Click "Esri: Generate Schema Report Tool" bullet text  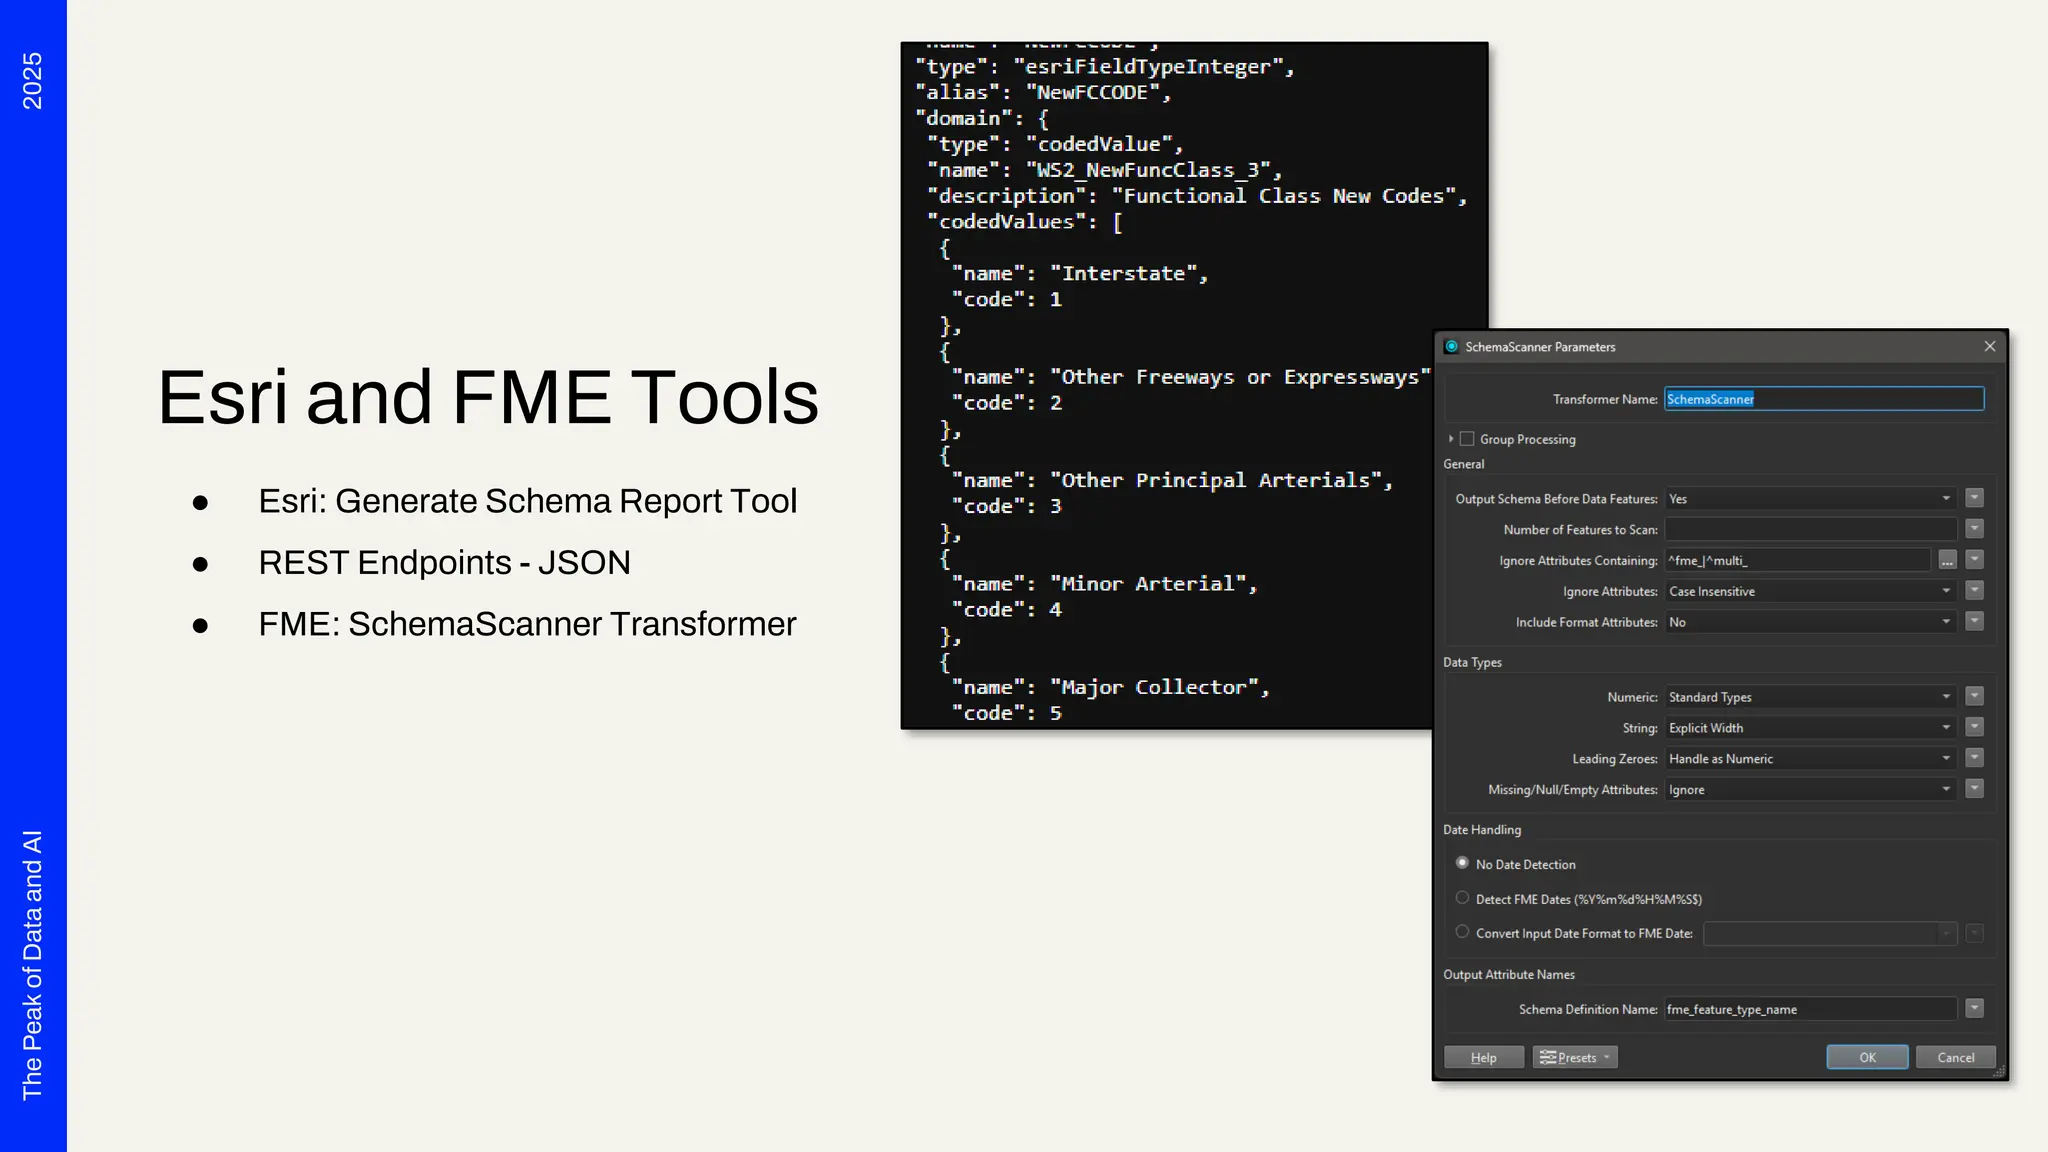coord(528,501)
